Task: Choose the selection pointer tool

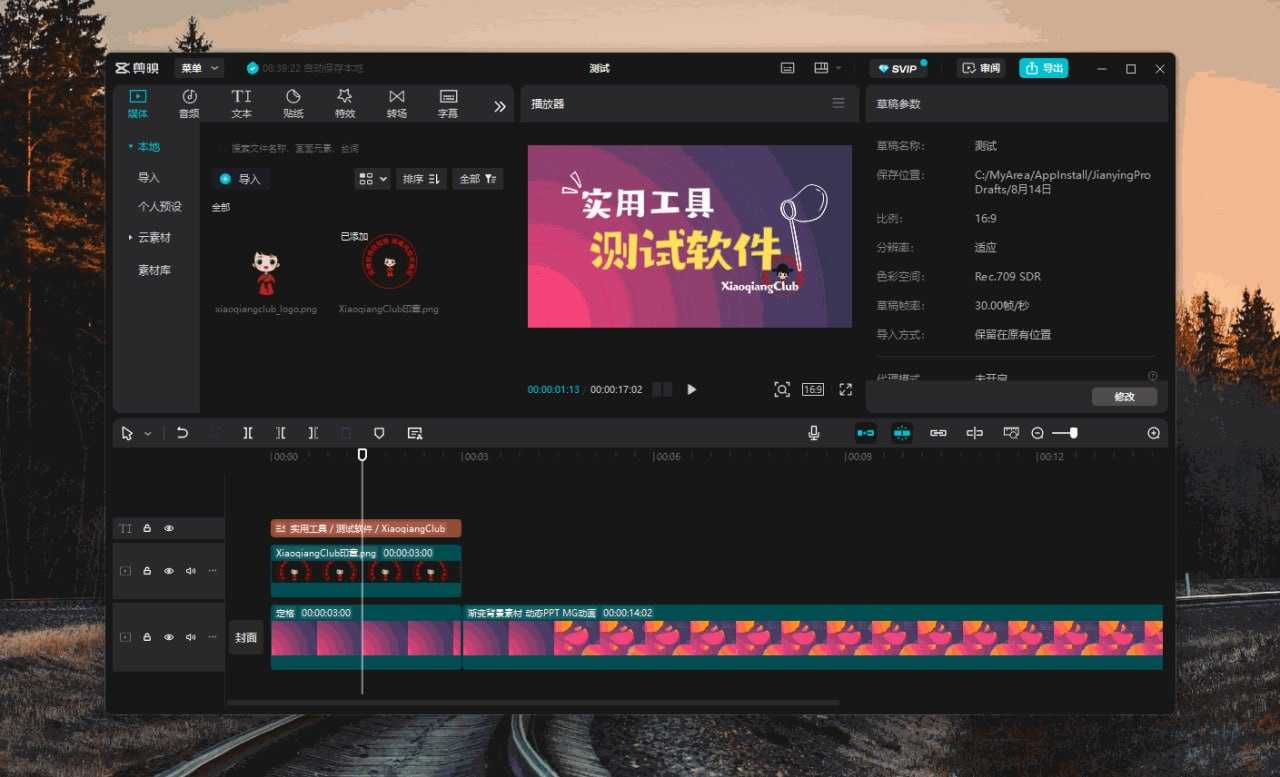Action: [127, 433]
